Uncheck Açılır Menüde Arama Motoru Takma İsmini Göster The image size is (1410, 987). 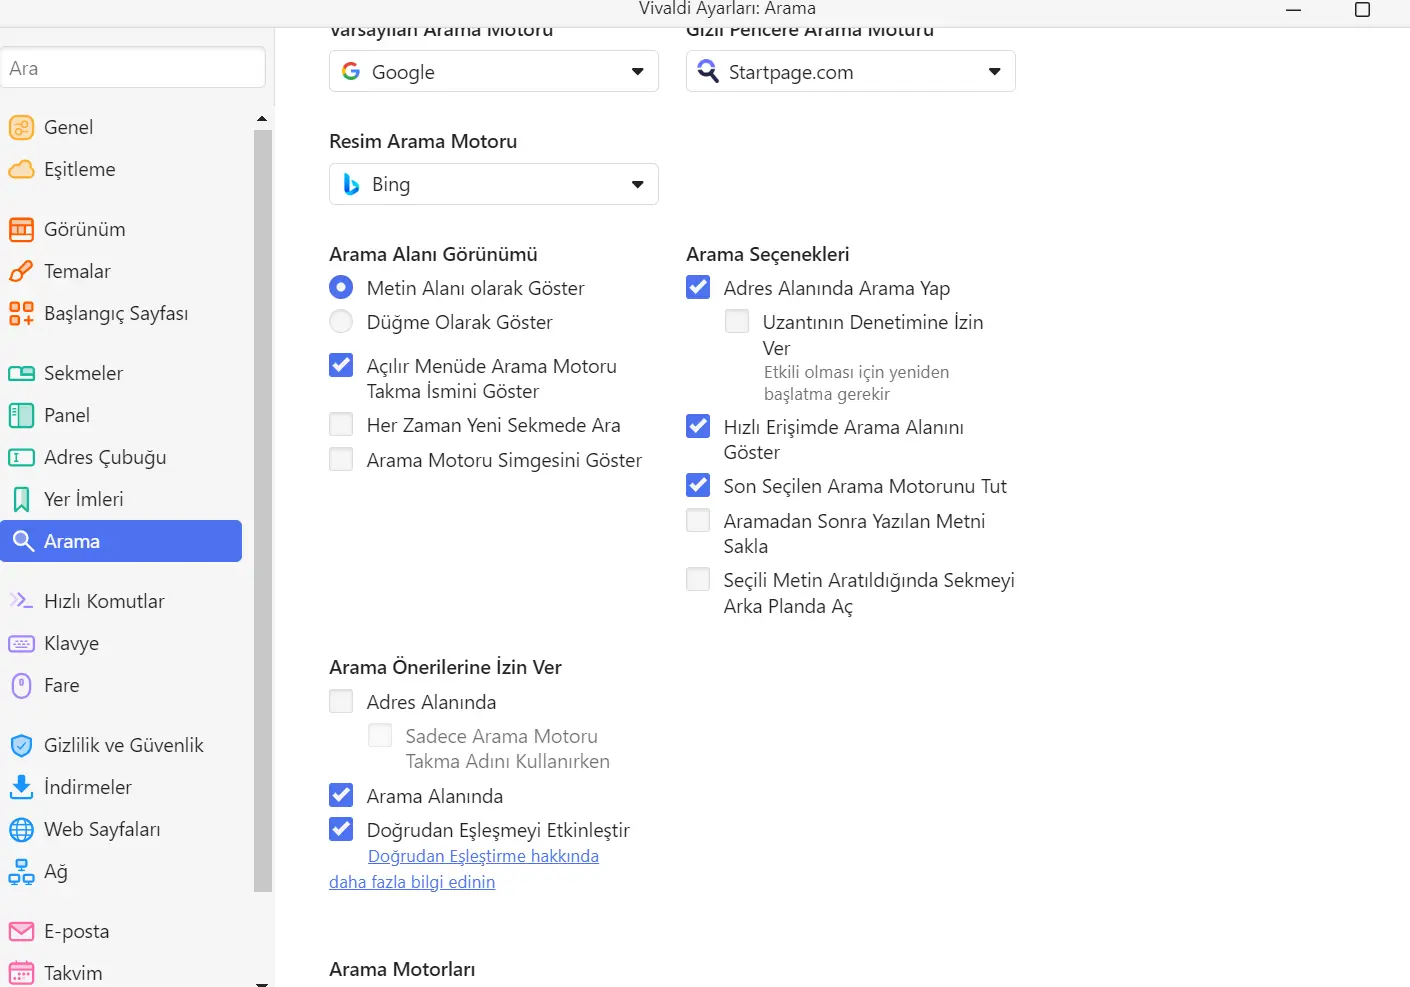pos(341,365)
